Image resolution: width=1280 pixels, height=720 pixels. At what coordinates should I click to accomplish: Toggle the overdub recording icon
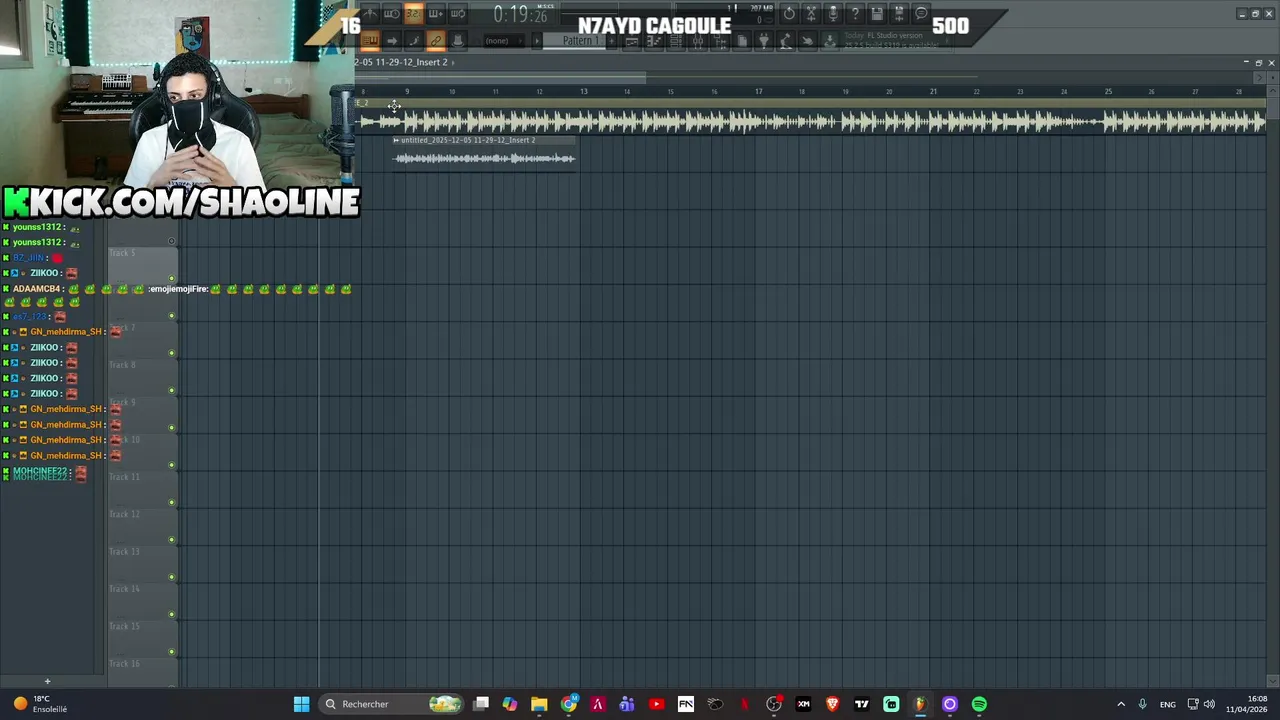[x=435, y=14]
